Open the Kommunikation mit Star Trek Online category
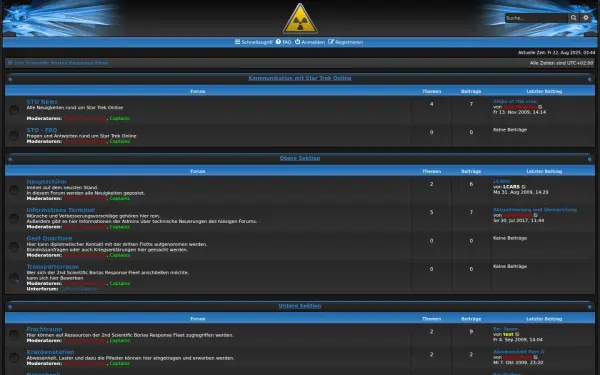600x375 pixels. 300,78
